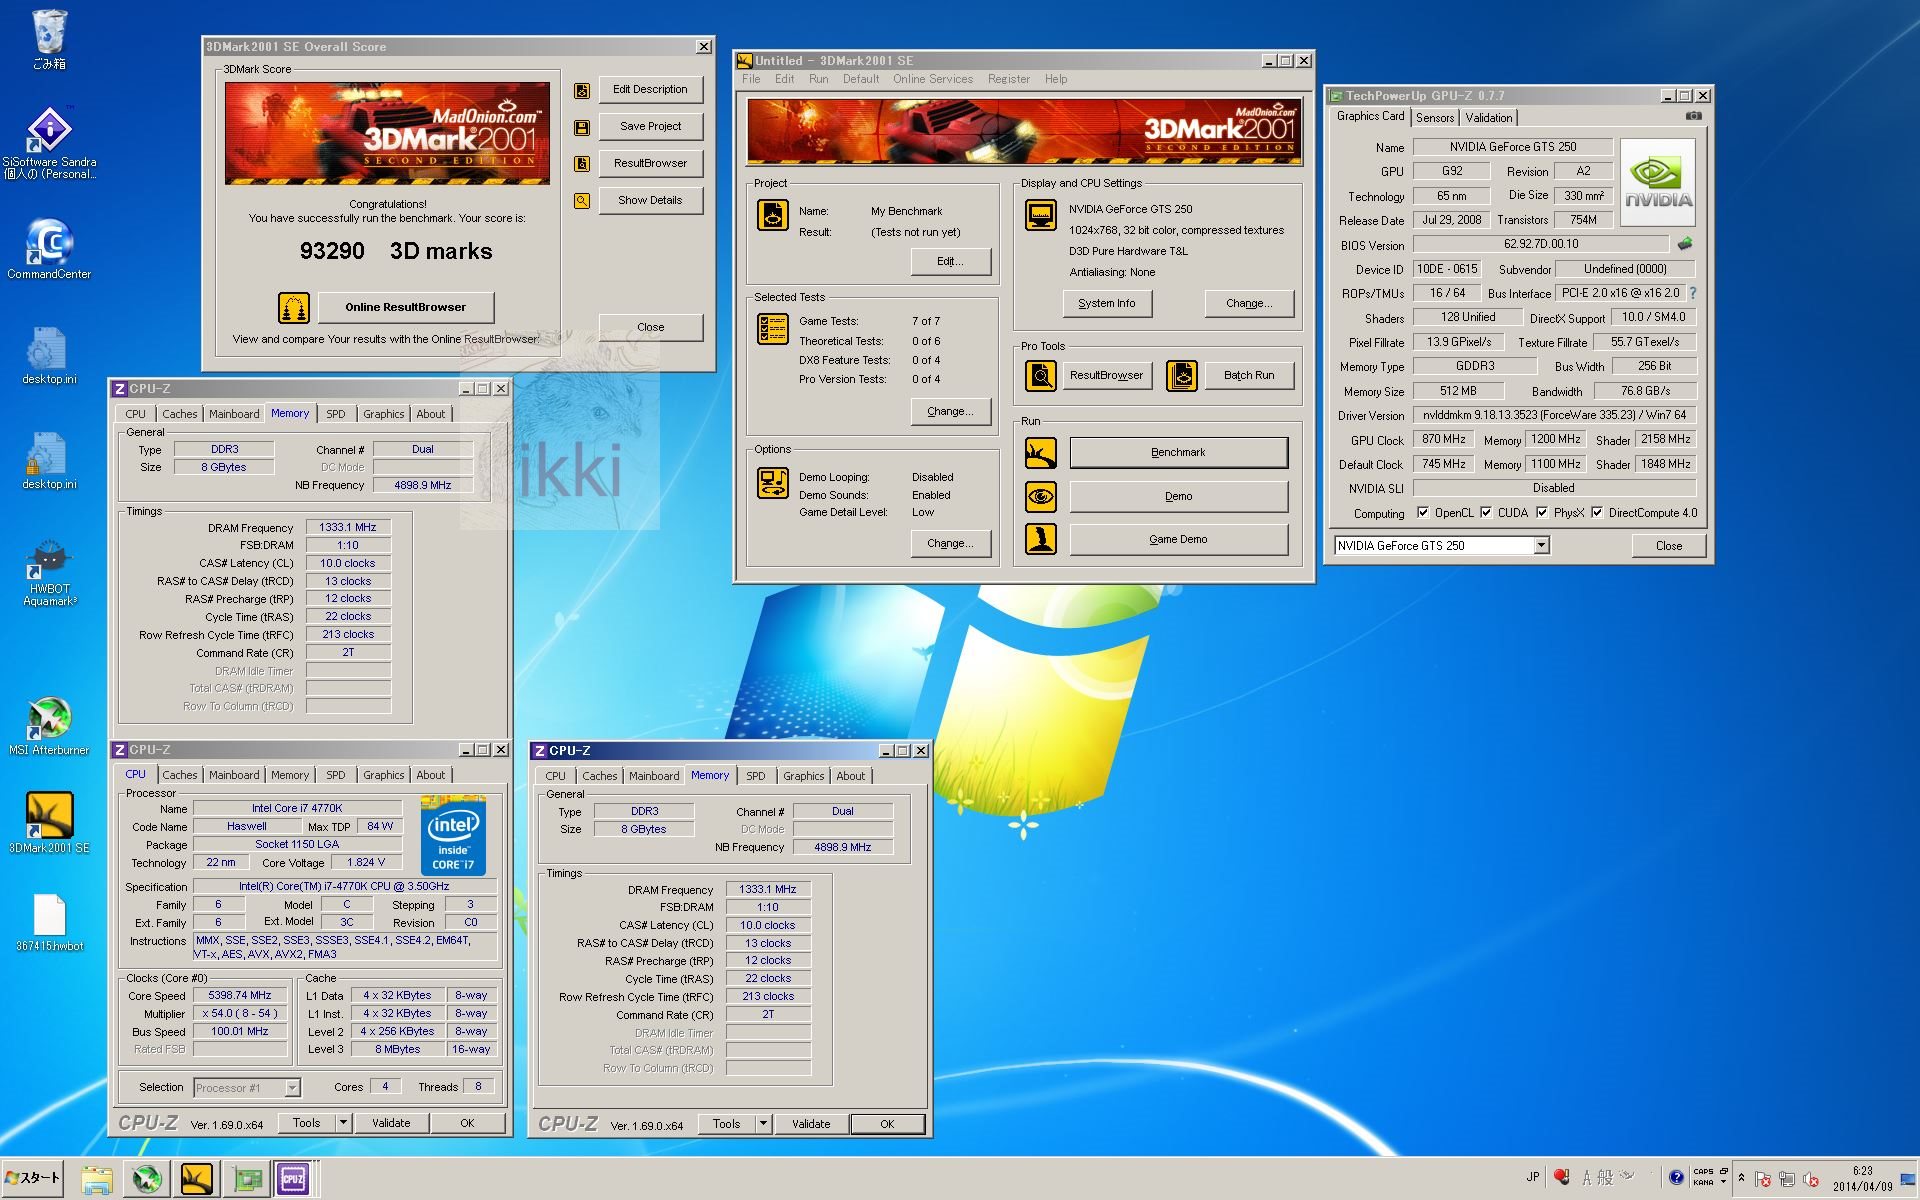Click the Demo eye icon
This screenshot has width=1920, height=1200.
click(x=1041, y=496)
